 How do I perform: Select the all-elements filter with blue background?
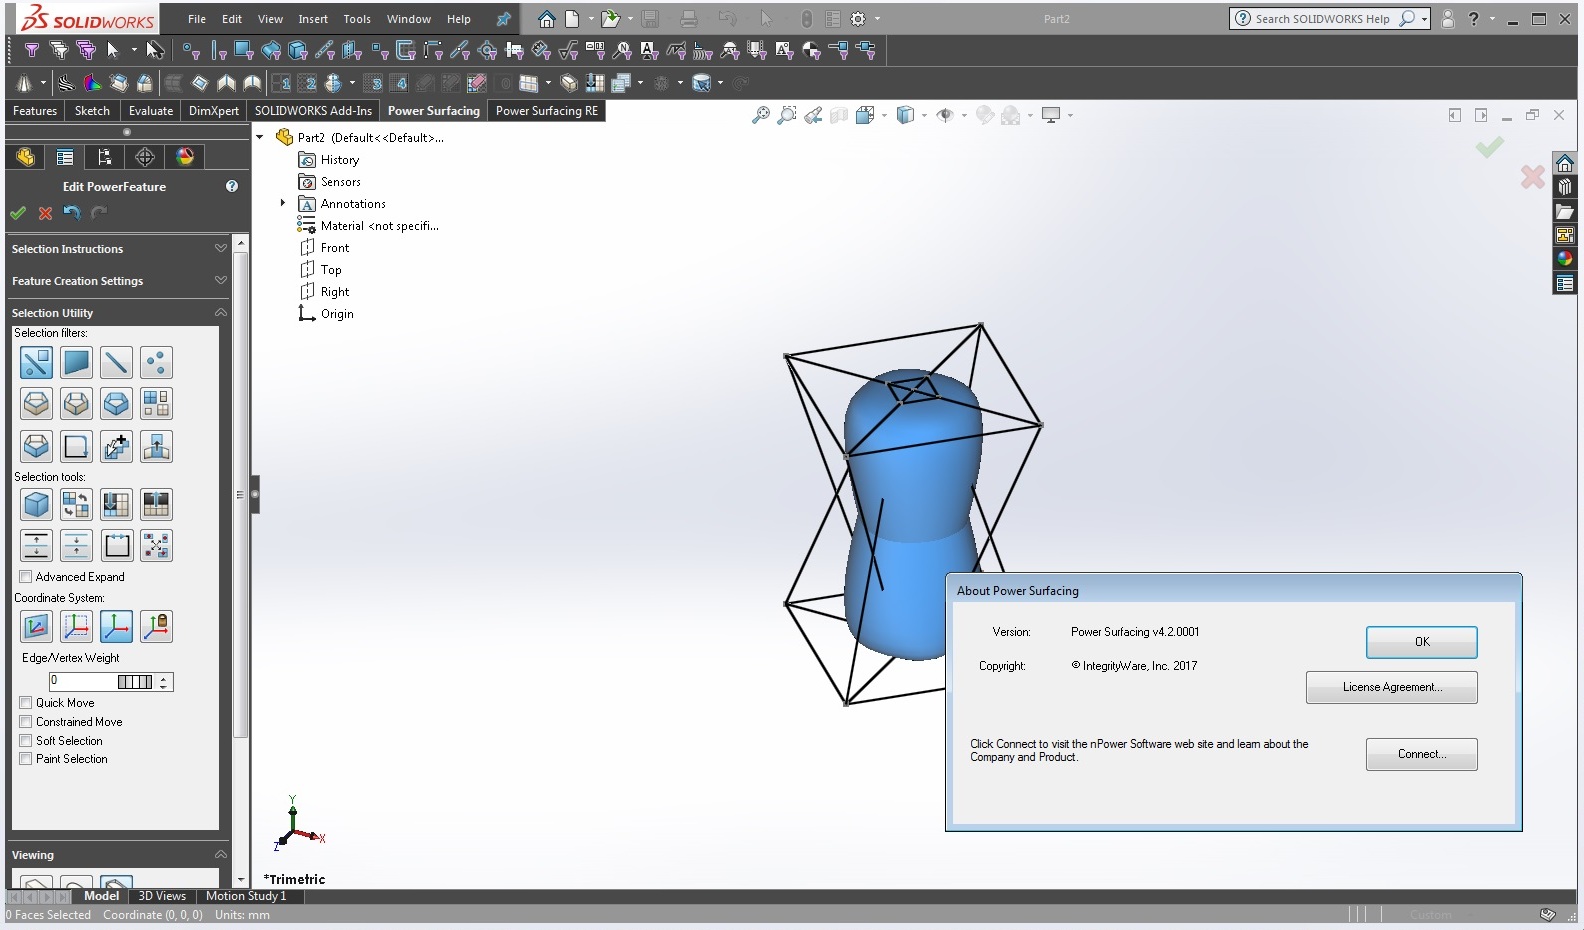(x=36, y=363)
